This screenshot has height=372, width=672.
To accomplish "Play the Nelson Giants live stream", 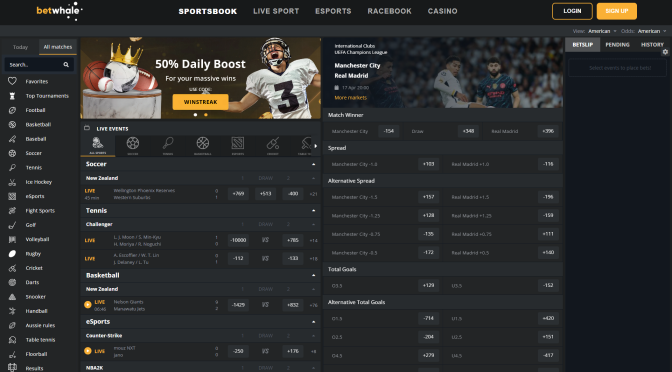I will [x=88, y=305].
